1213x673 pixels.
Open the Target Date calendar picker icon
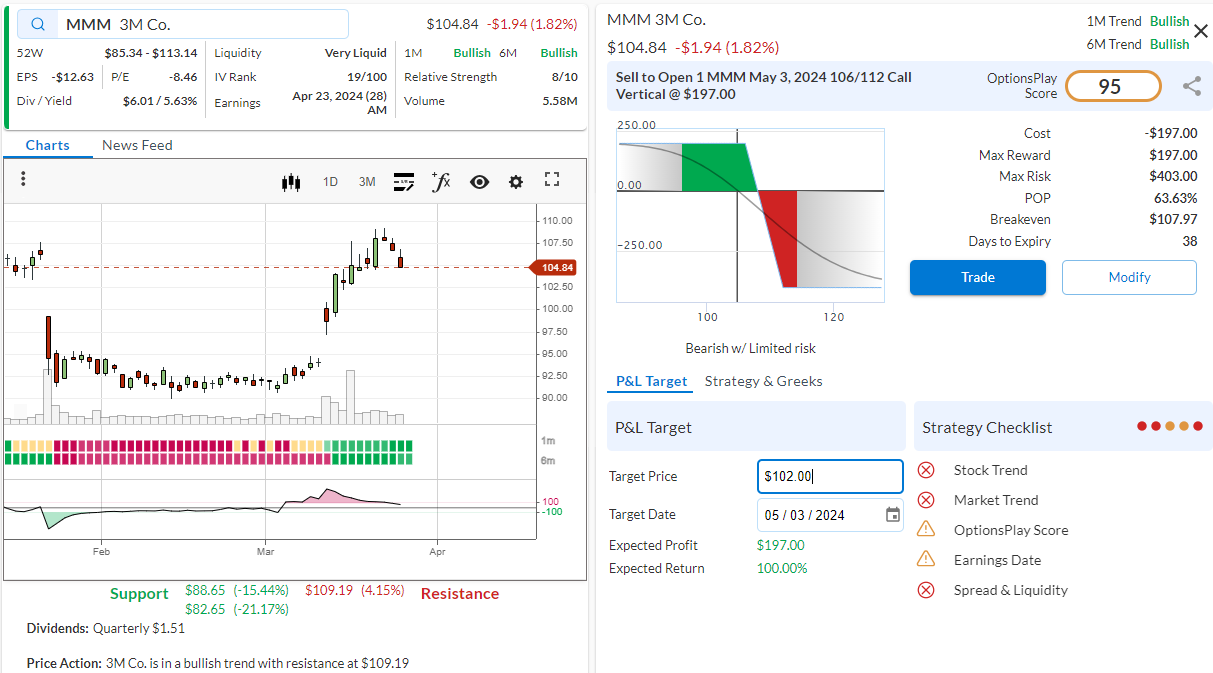[893, 515]
